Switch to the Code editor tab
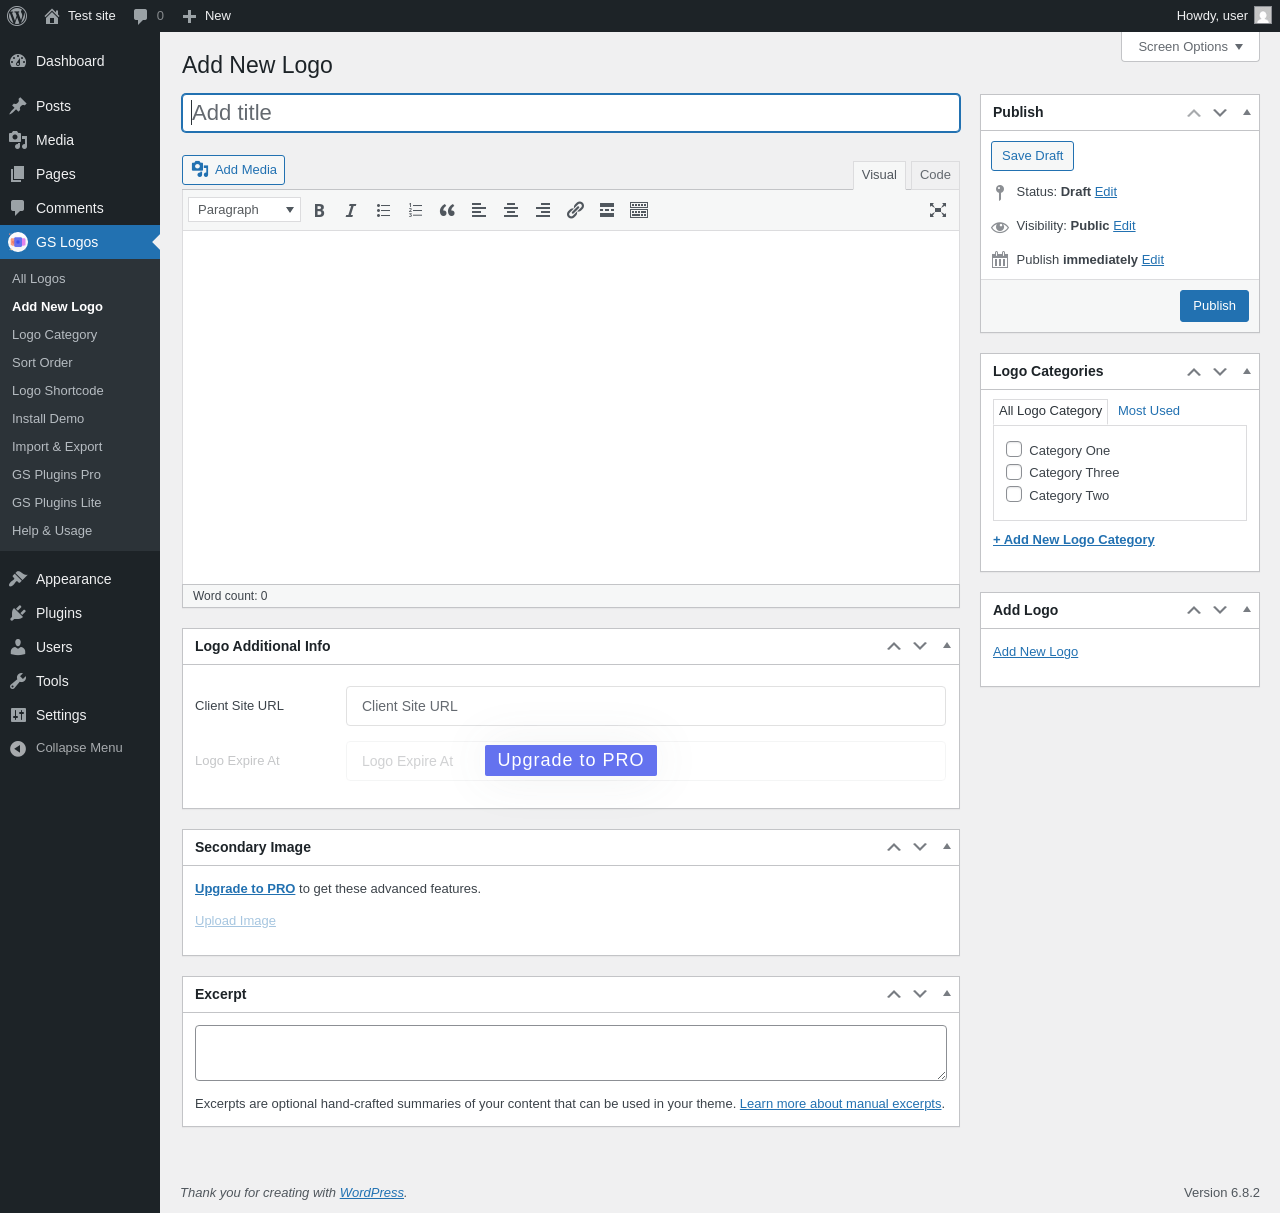Screen dimensions: 1280x1213 (935, 175)
